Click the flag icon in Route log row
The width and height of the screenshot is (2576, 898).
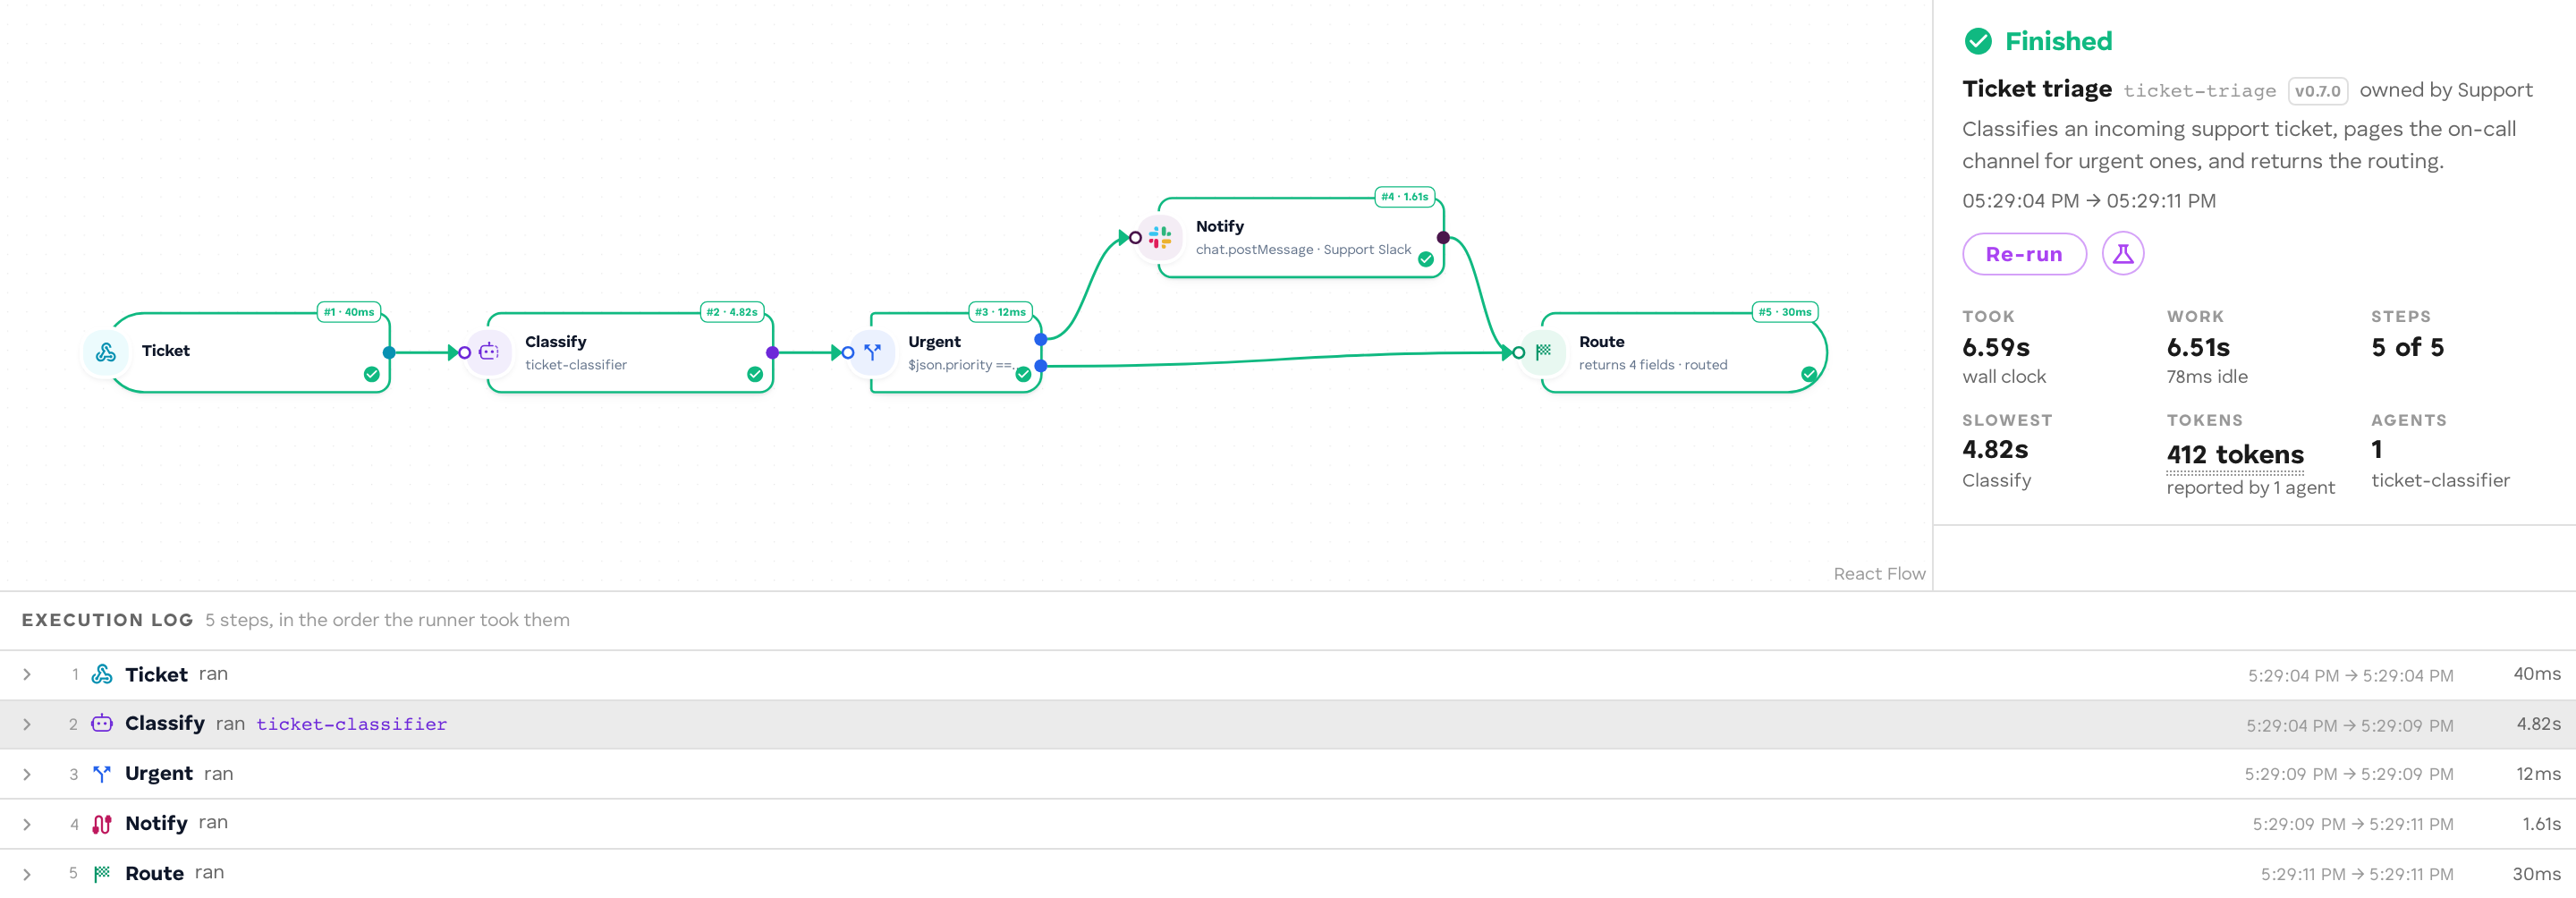102,873
